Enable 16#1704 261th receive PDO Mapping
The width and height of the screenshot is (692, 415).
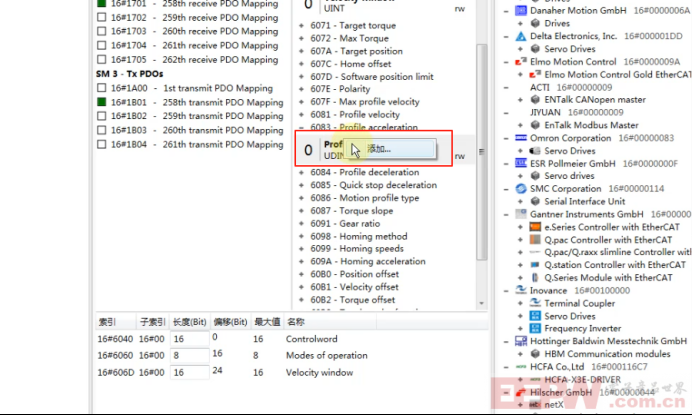pos(102,45)
